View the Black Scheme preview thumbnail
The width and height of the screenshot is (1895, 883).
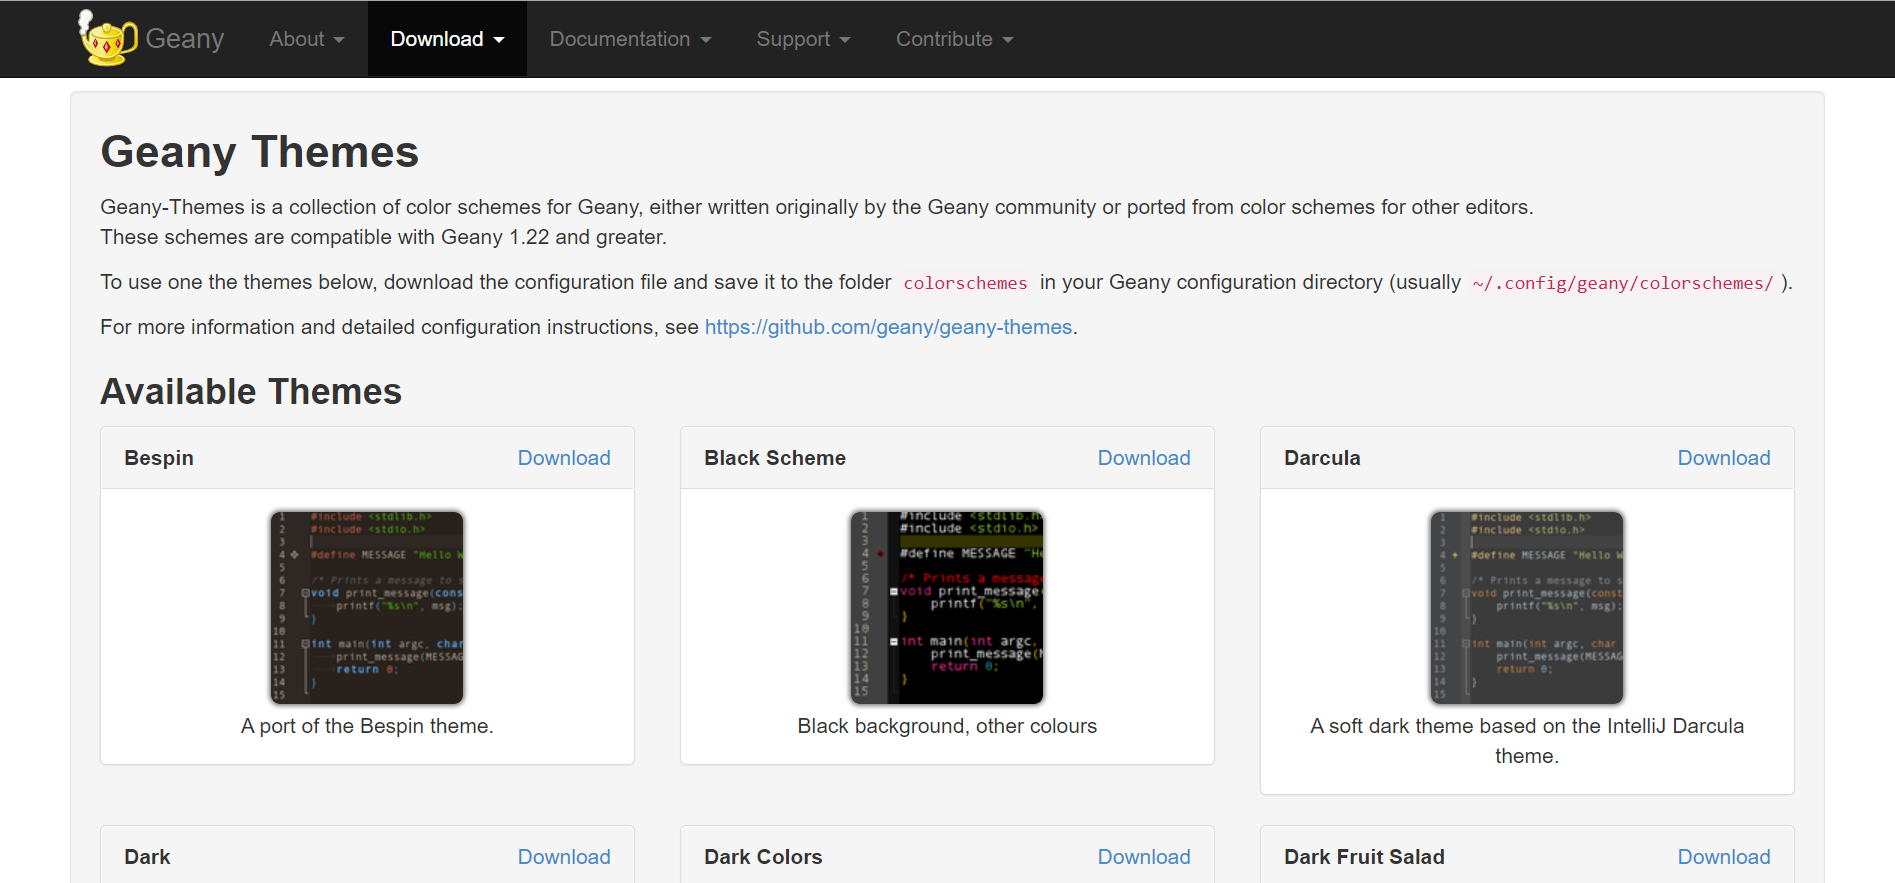[x=947, y=607]
